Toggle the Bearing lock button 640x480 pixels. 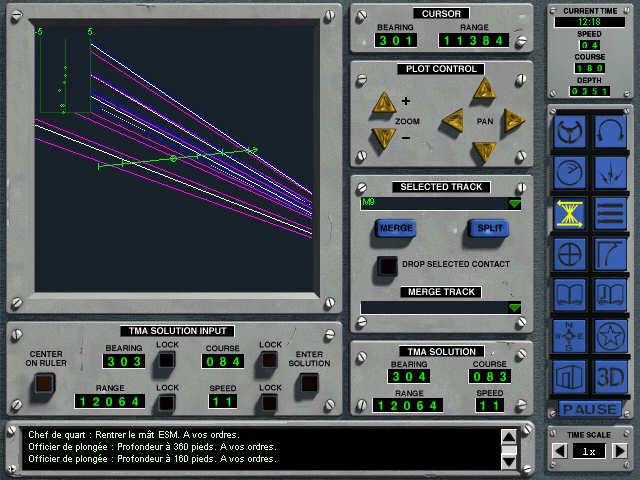pyautogui.click(x=167, y=361)
